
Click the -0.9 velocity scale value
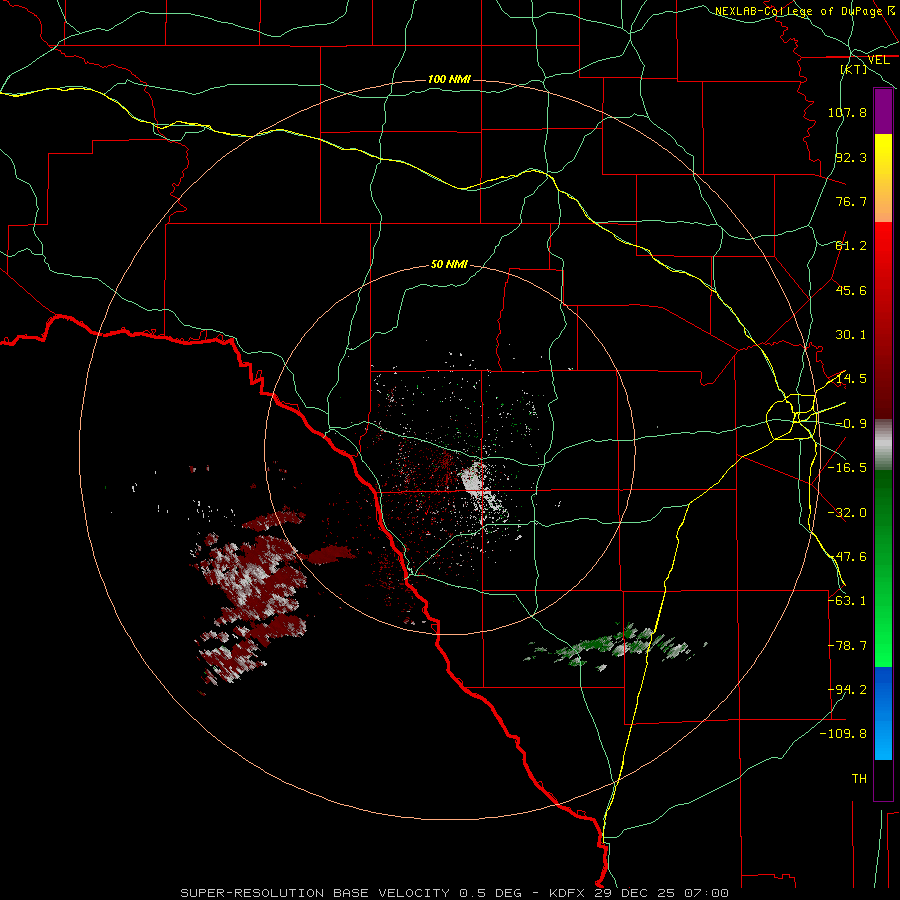point(851,424)
